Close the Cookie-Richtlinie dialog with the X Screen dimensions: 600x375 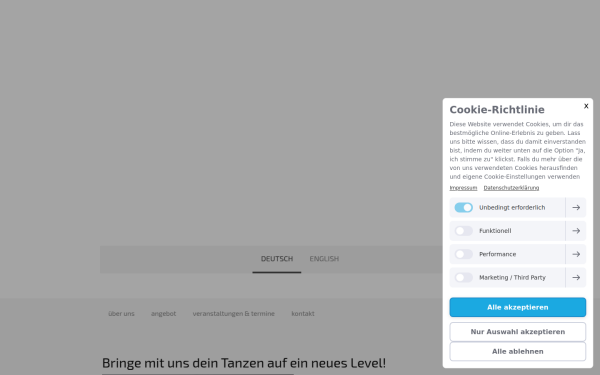pos(586,106)
